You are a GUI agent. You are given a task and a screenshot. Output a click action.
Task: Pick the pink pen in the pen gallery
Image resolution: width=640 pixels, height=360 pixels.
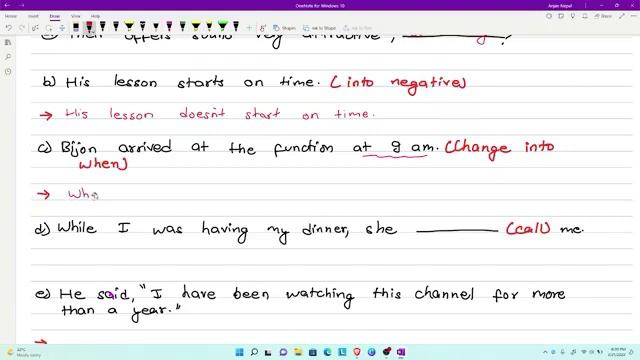(x=169, y=27)
